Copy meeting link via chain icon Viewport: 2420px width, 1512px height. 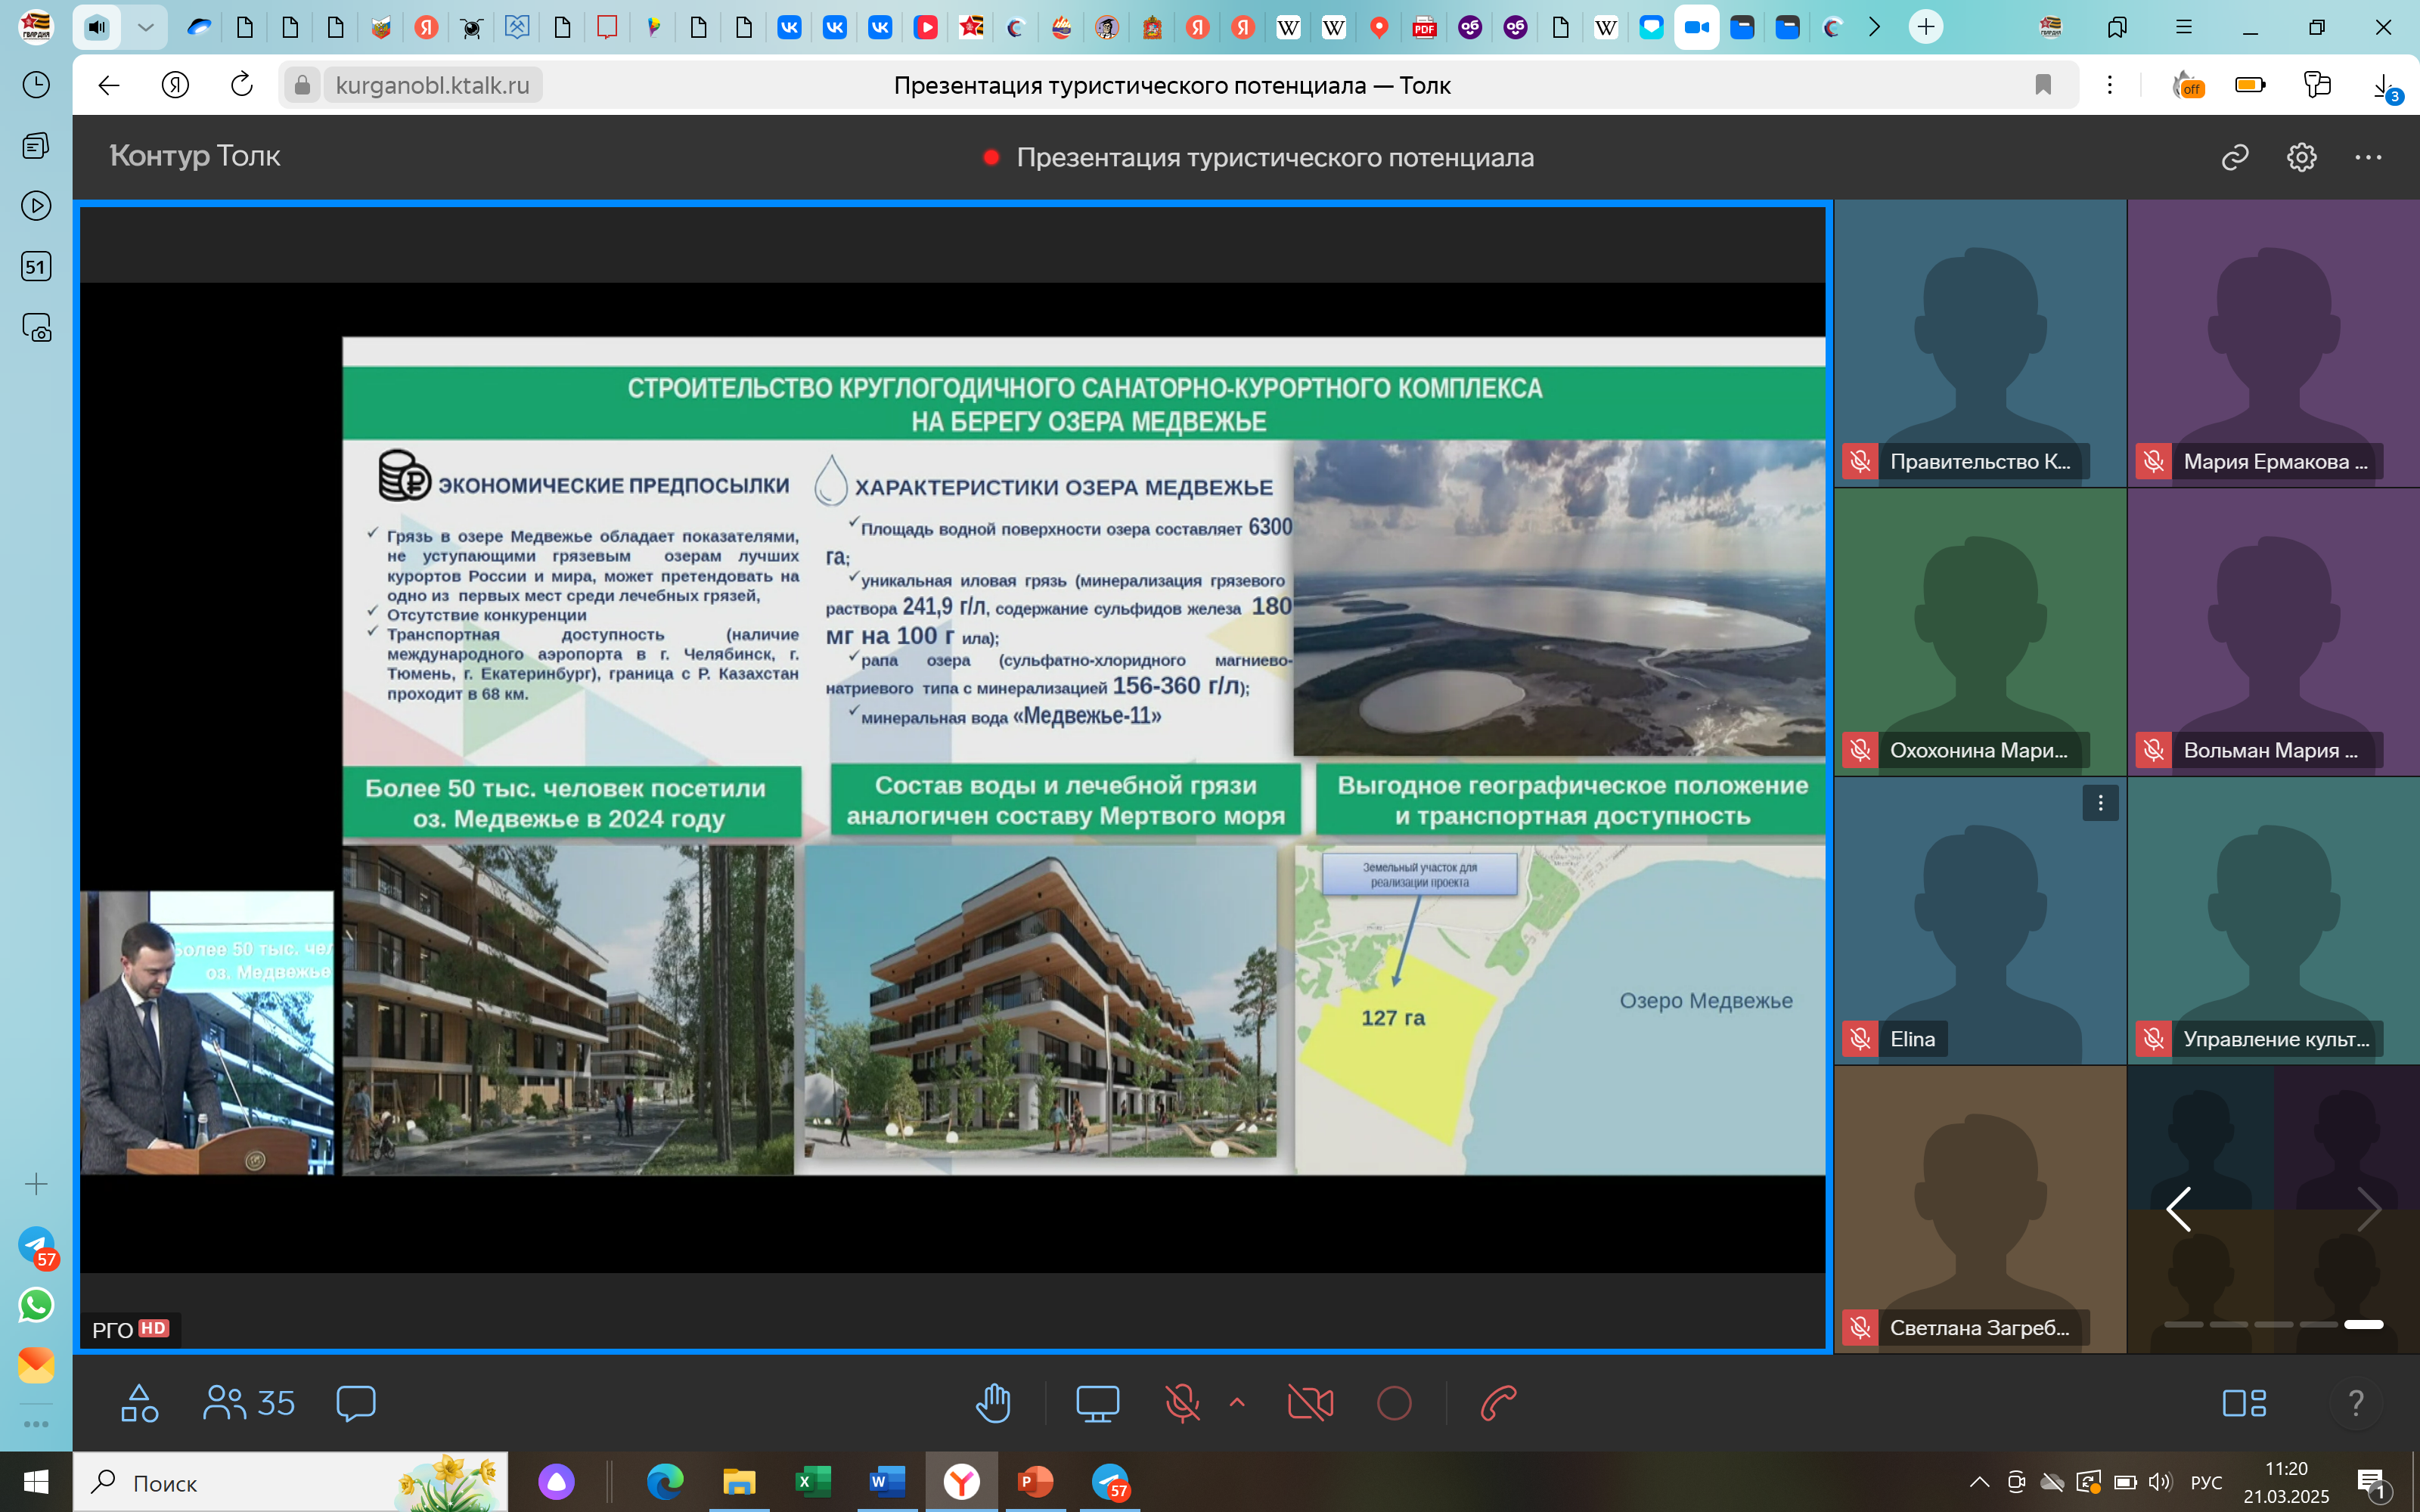2235,157
